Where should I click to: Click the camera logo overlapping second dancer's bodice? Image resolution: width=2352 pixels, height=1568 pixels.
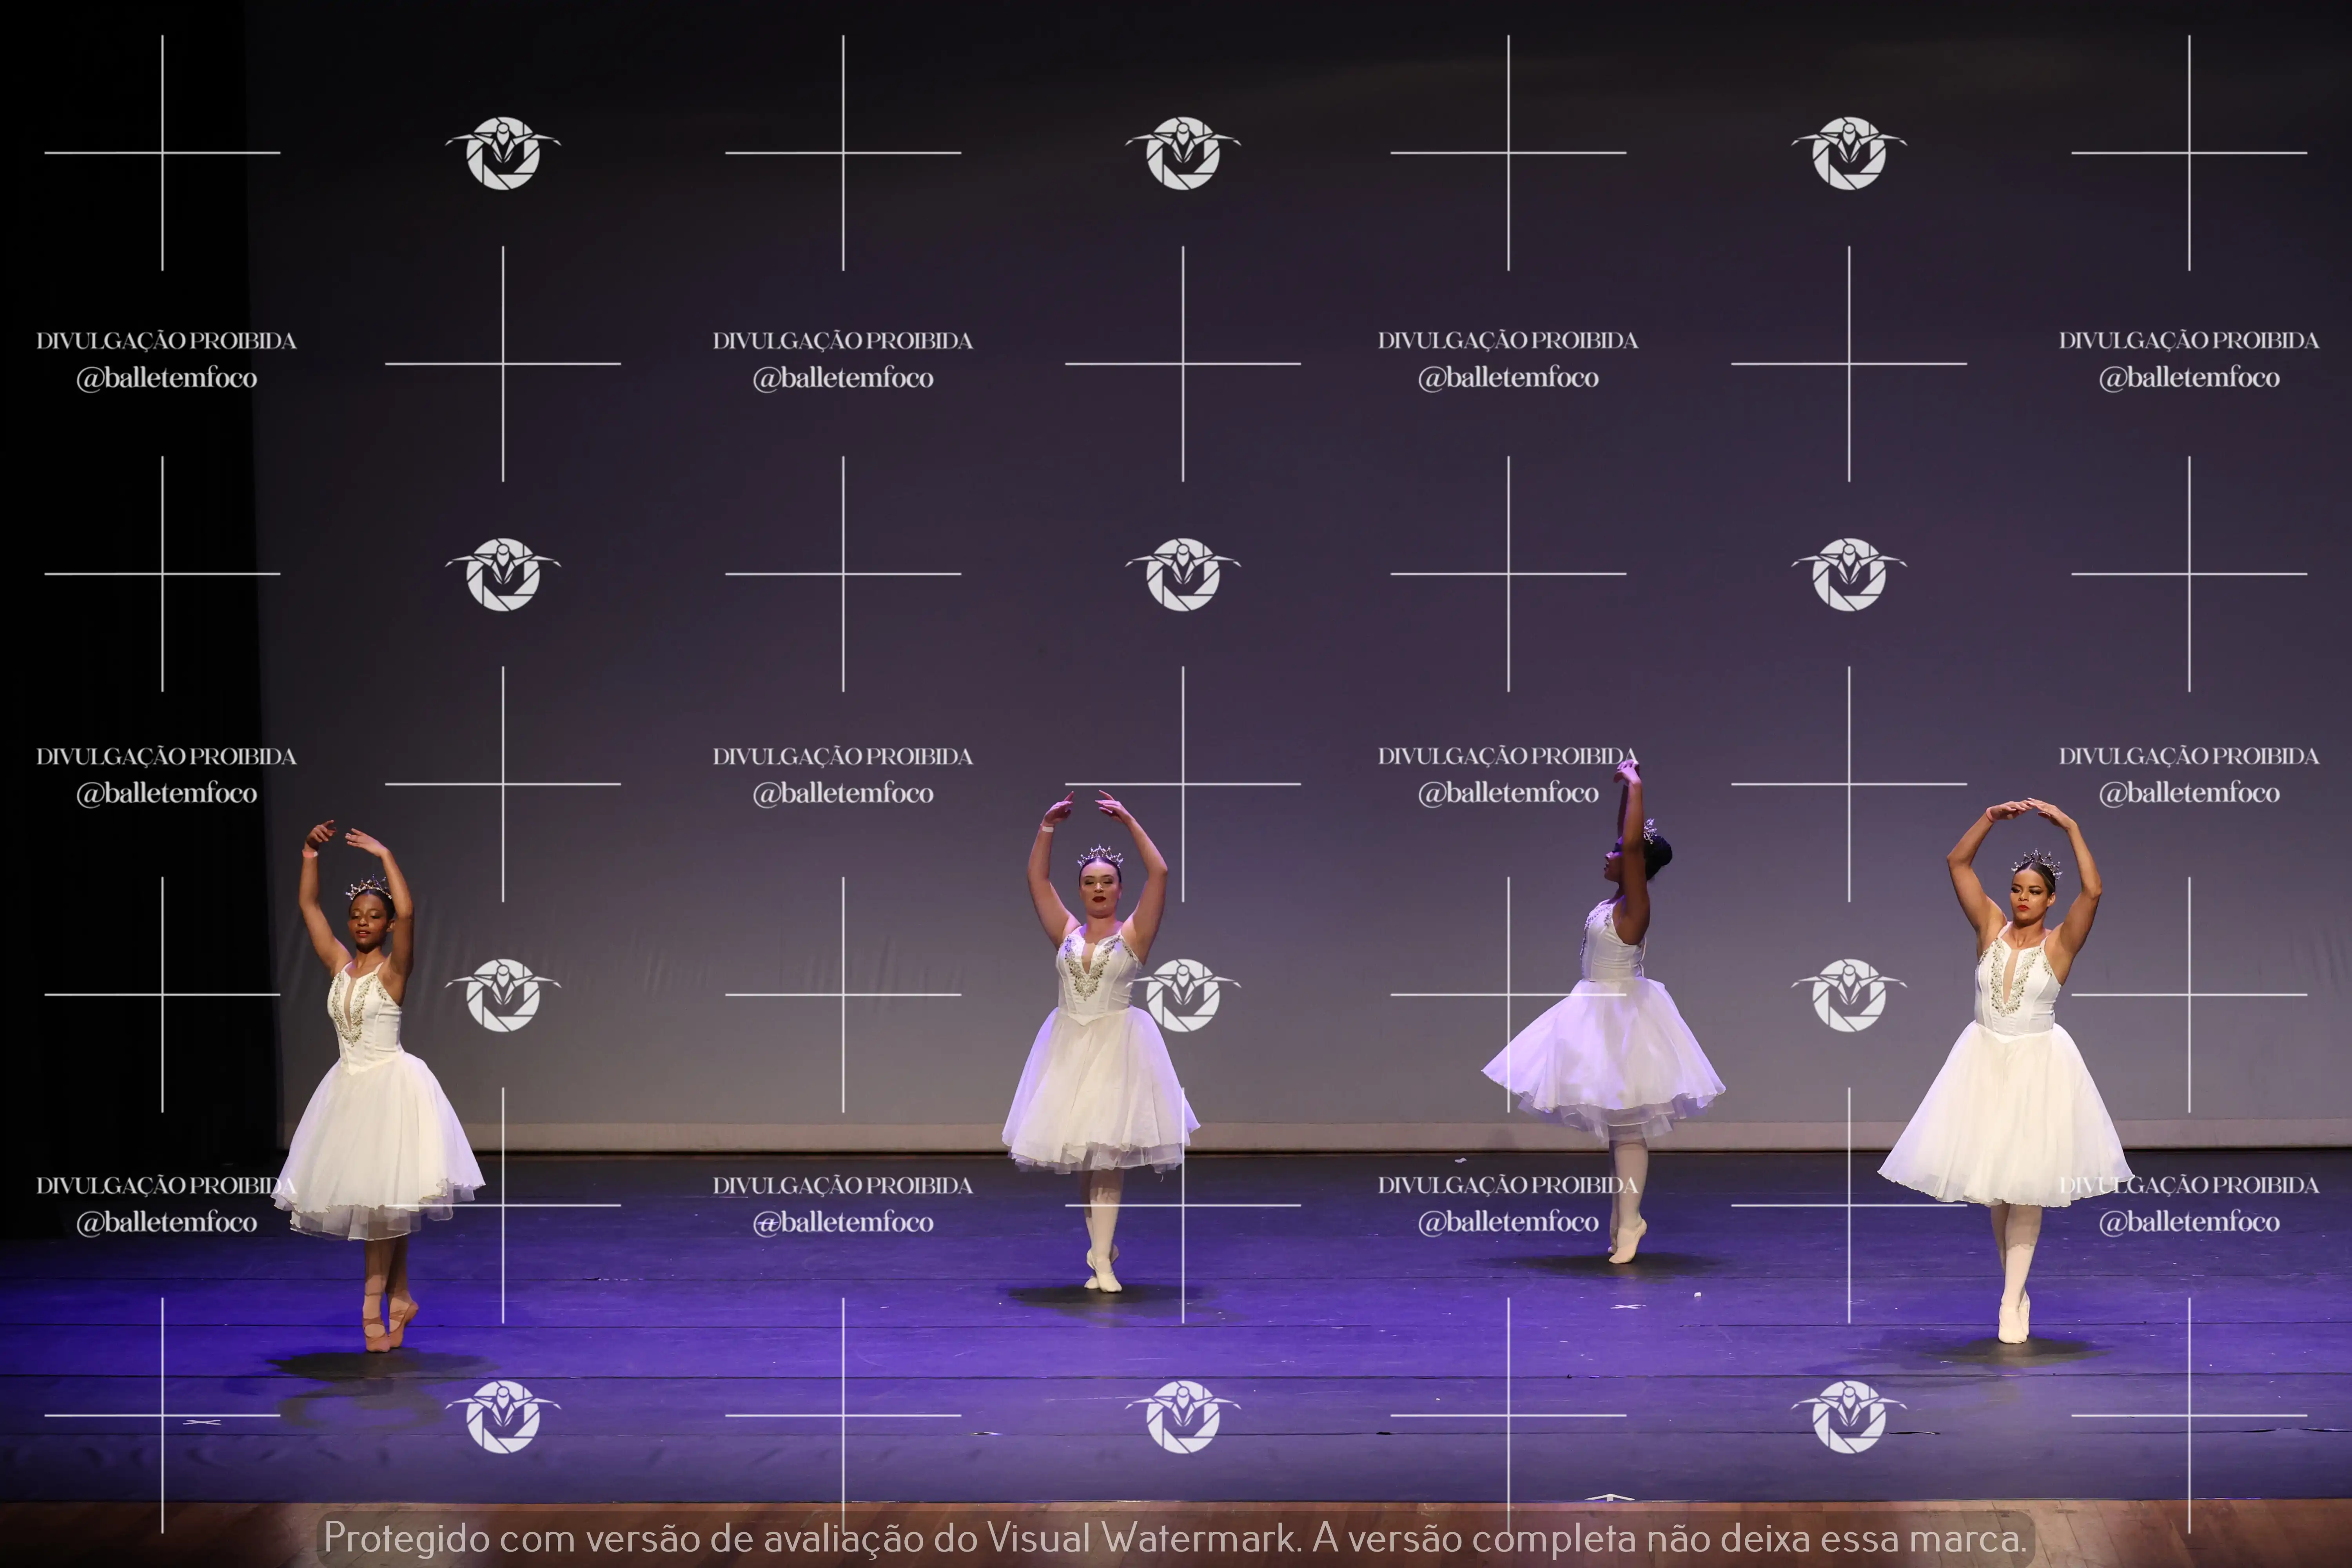[x=1183, y=994]
